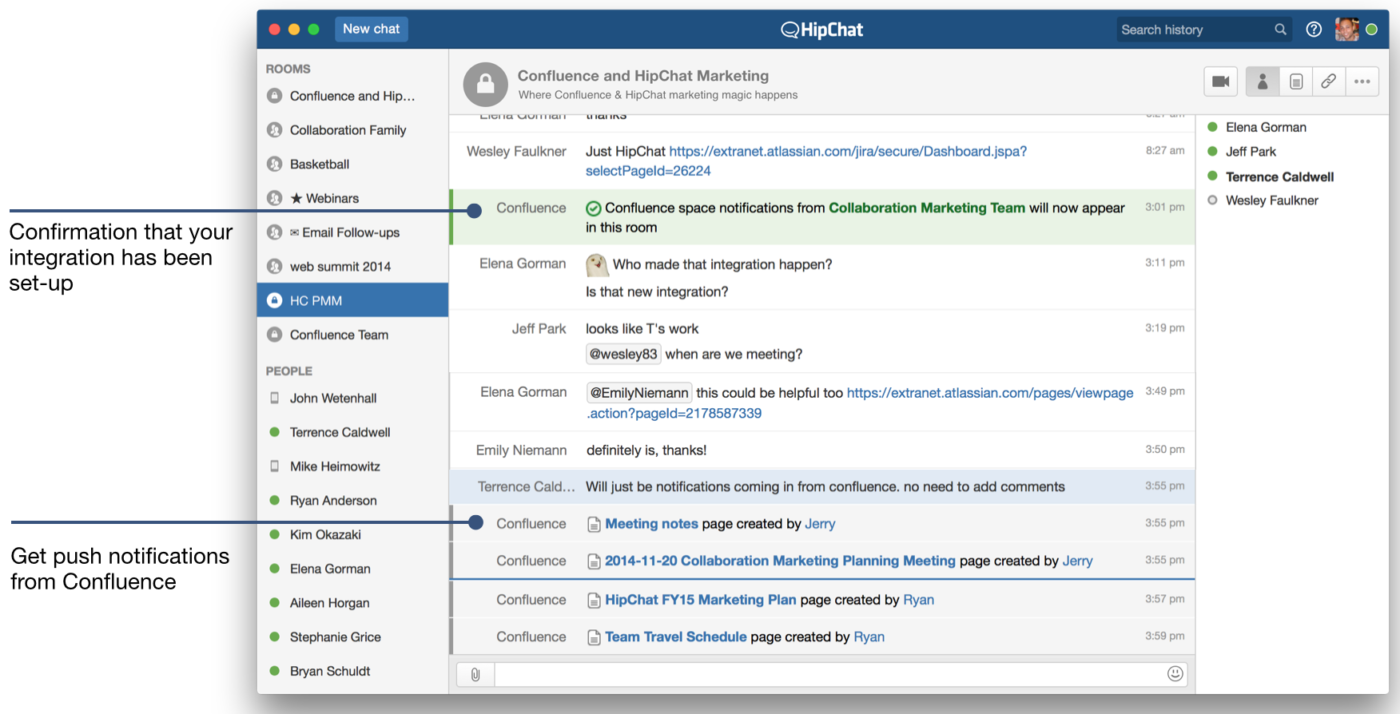Screen dimensions: 1400x714
Task: Start a video call from the room toolbar
Action: [1220, 81]
